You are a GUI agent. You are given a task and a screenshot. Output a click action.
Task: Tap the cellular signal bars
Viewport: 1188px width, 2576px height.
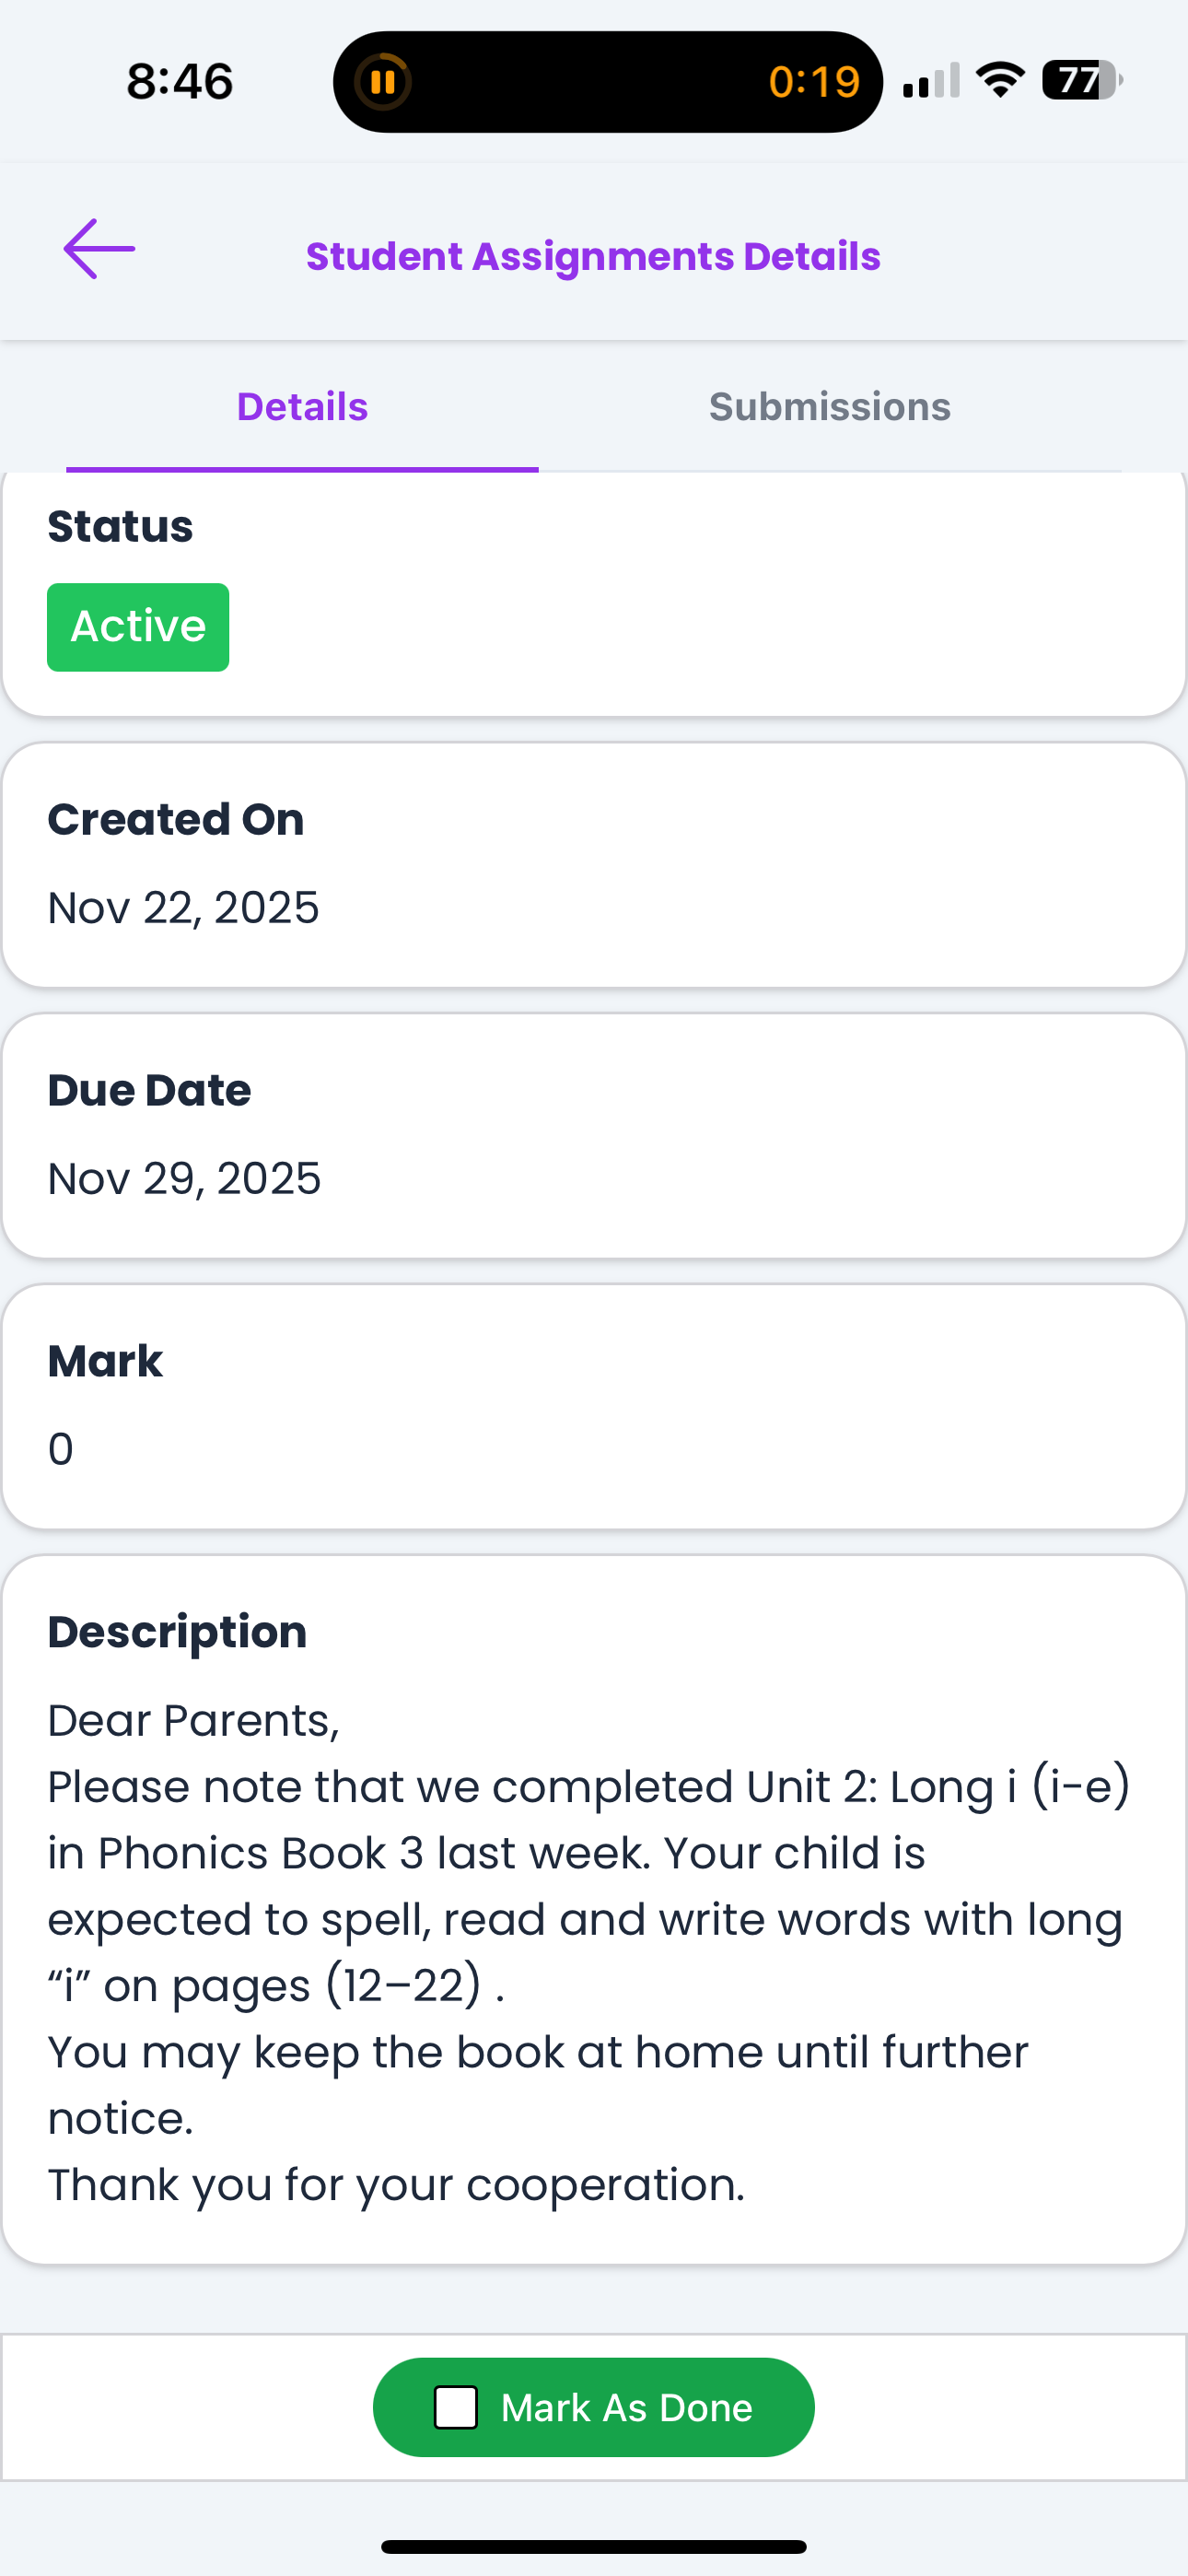coord(930,81)
